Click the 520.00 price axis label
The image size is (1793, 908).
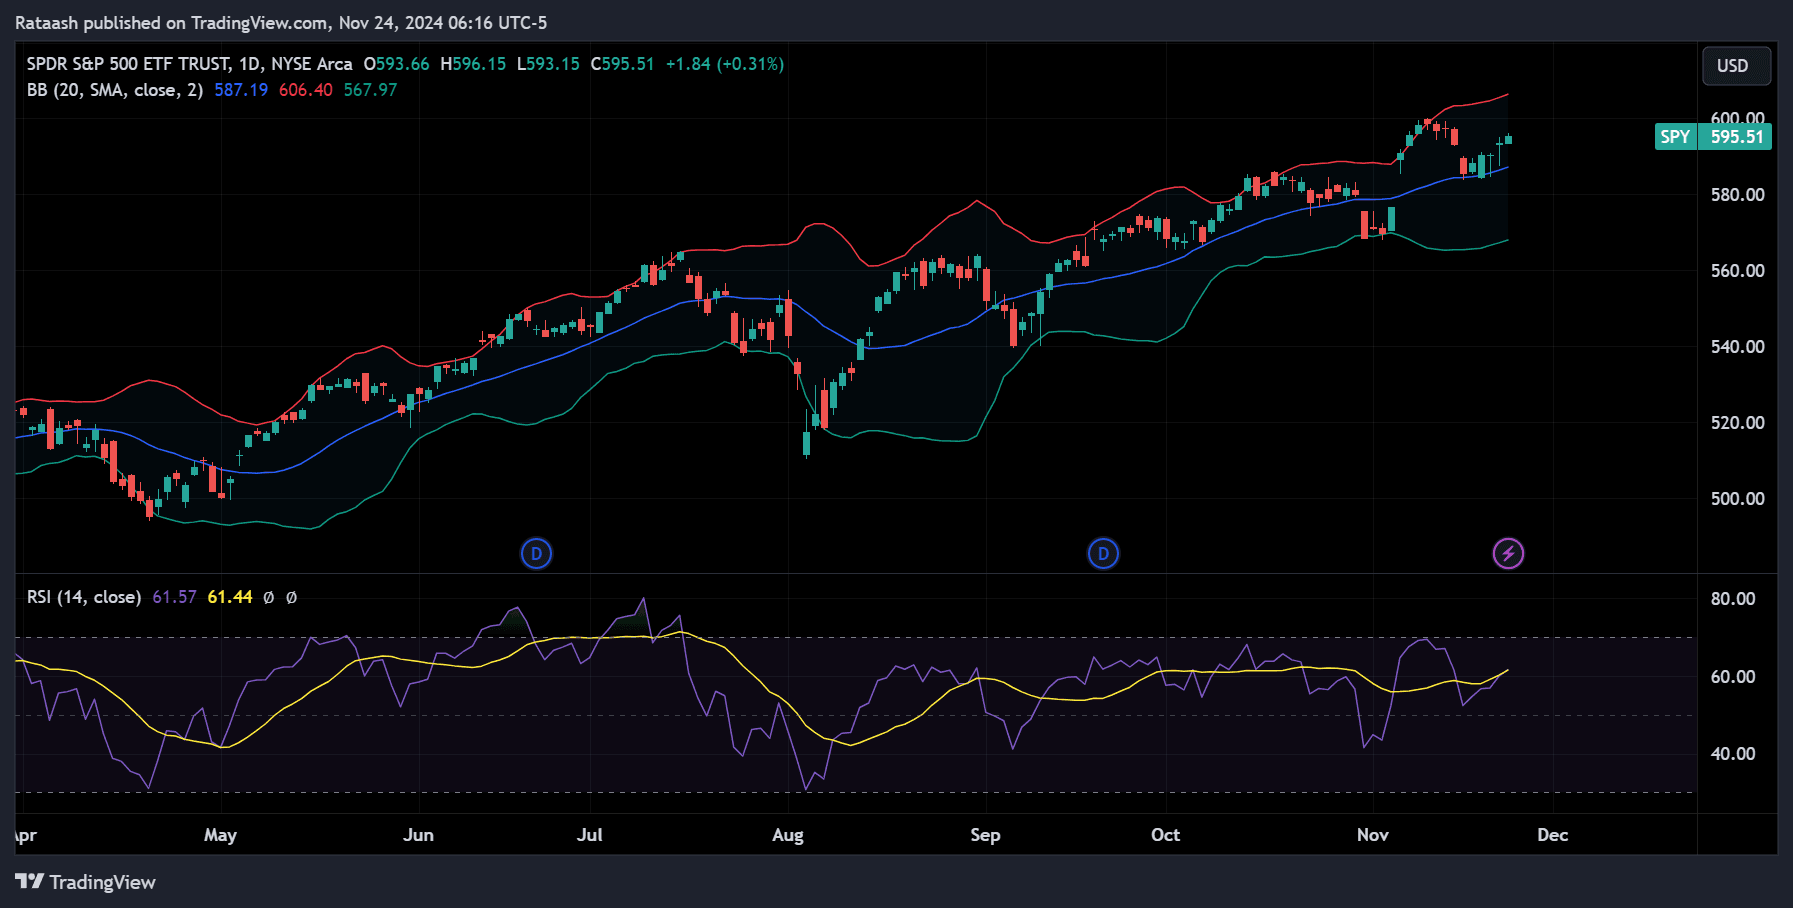pyautogui.click(x=1737, y=423)
